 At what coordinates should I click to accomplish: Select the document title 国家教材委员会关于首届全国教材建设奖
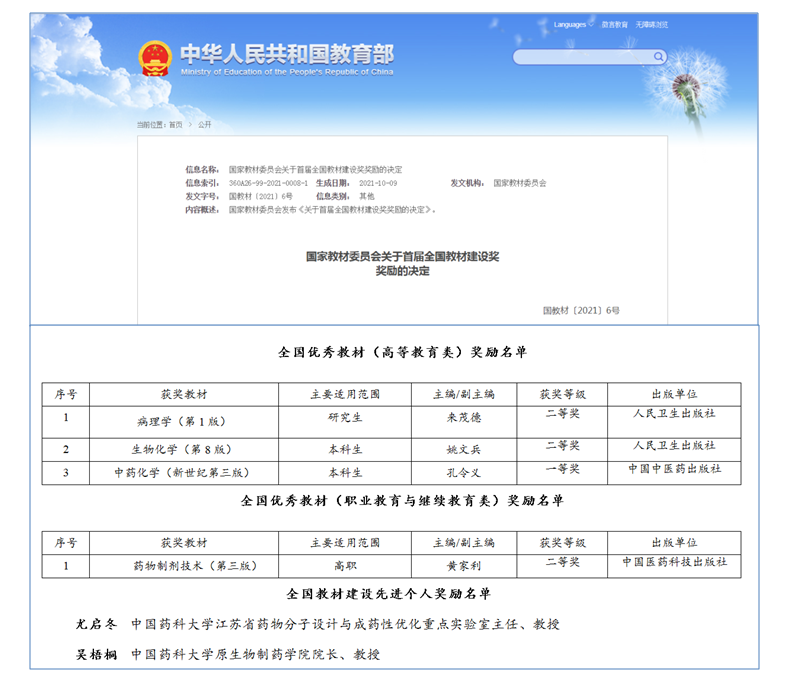pos(403,256)
